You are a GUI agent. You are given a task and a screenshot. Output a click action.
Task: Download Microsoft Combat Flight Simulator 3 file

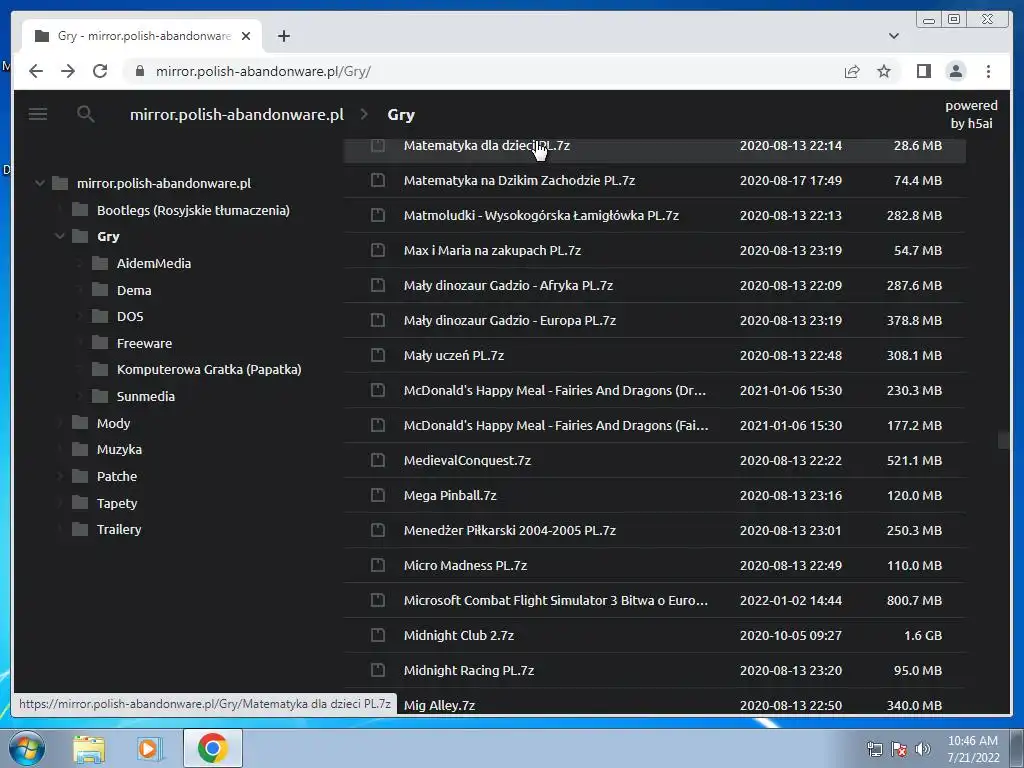tap(556, 600)
